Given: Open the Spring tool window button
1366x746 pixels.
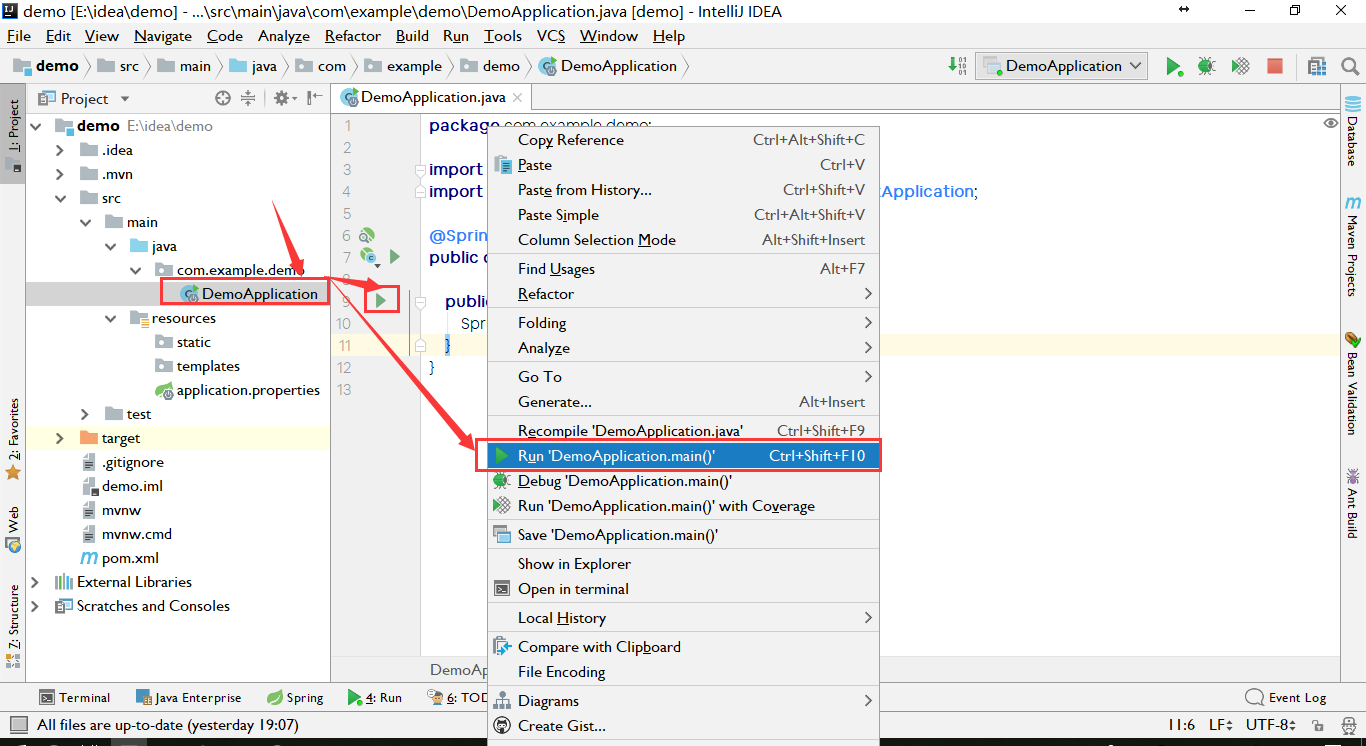Looking at the screenshot, I should click(x=294, y=697).
